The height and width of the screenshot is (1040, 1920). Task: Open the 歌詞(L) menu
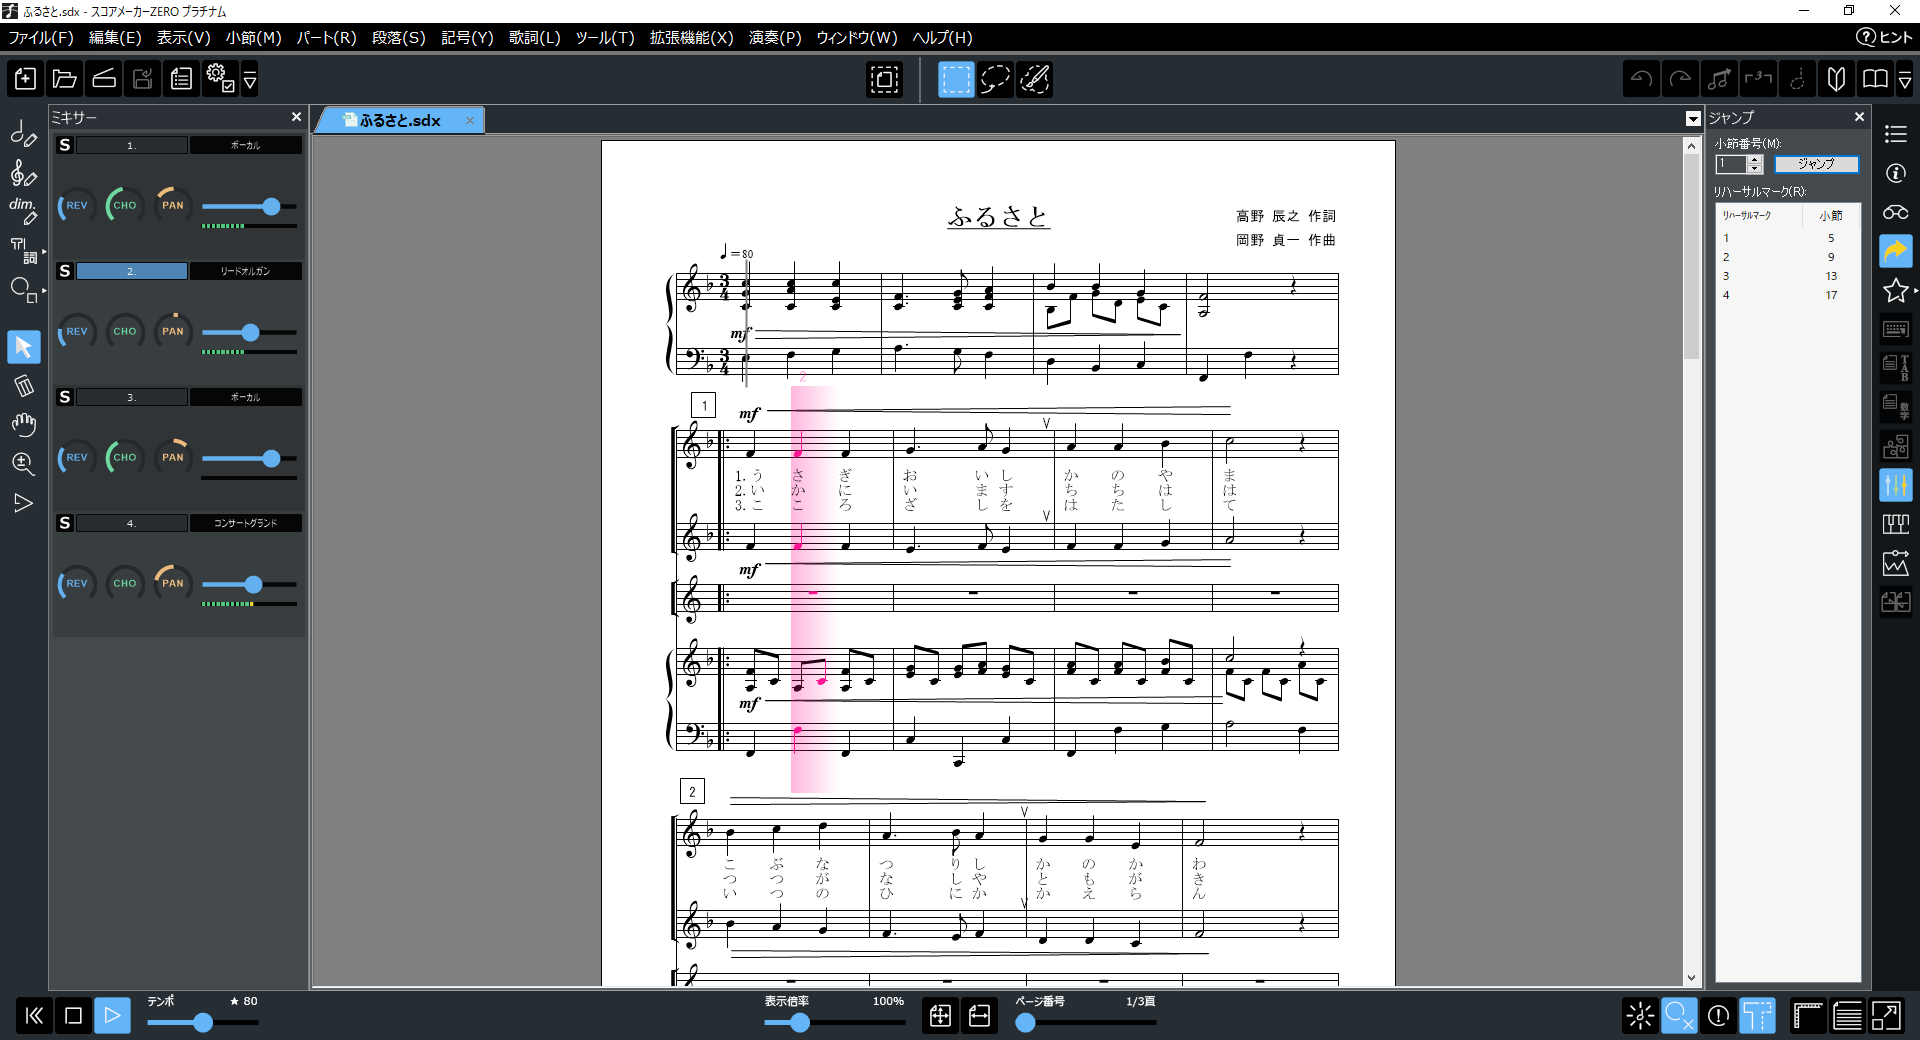point(535,38)
